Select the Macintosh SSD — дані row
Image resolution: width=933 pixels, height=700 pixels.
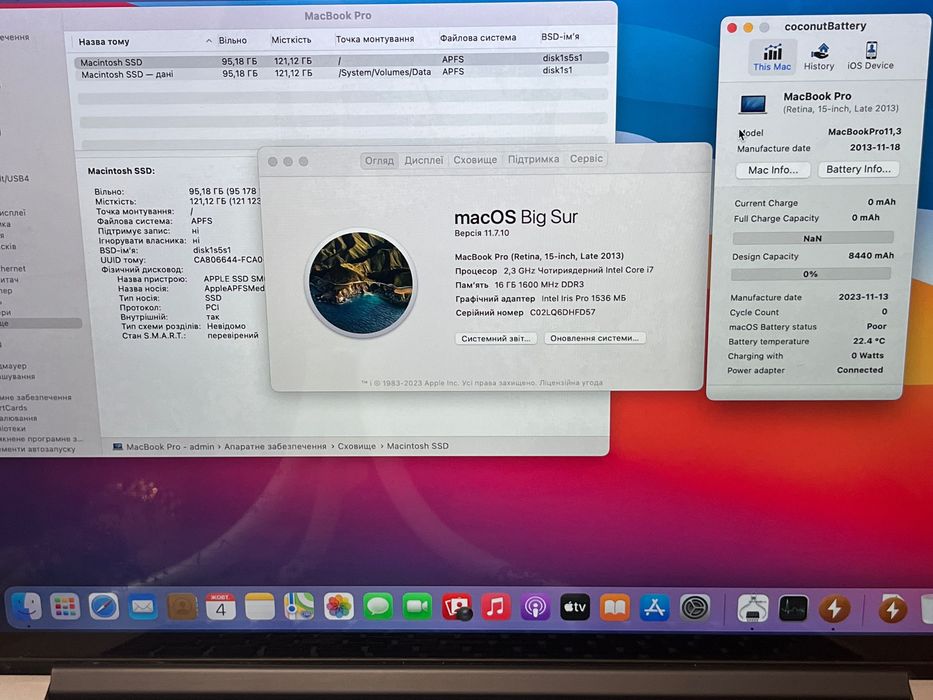coord(341,73)
